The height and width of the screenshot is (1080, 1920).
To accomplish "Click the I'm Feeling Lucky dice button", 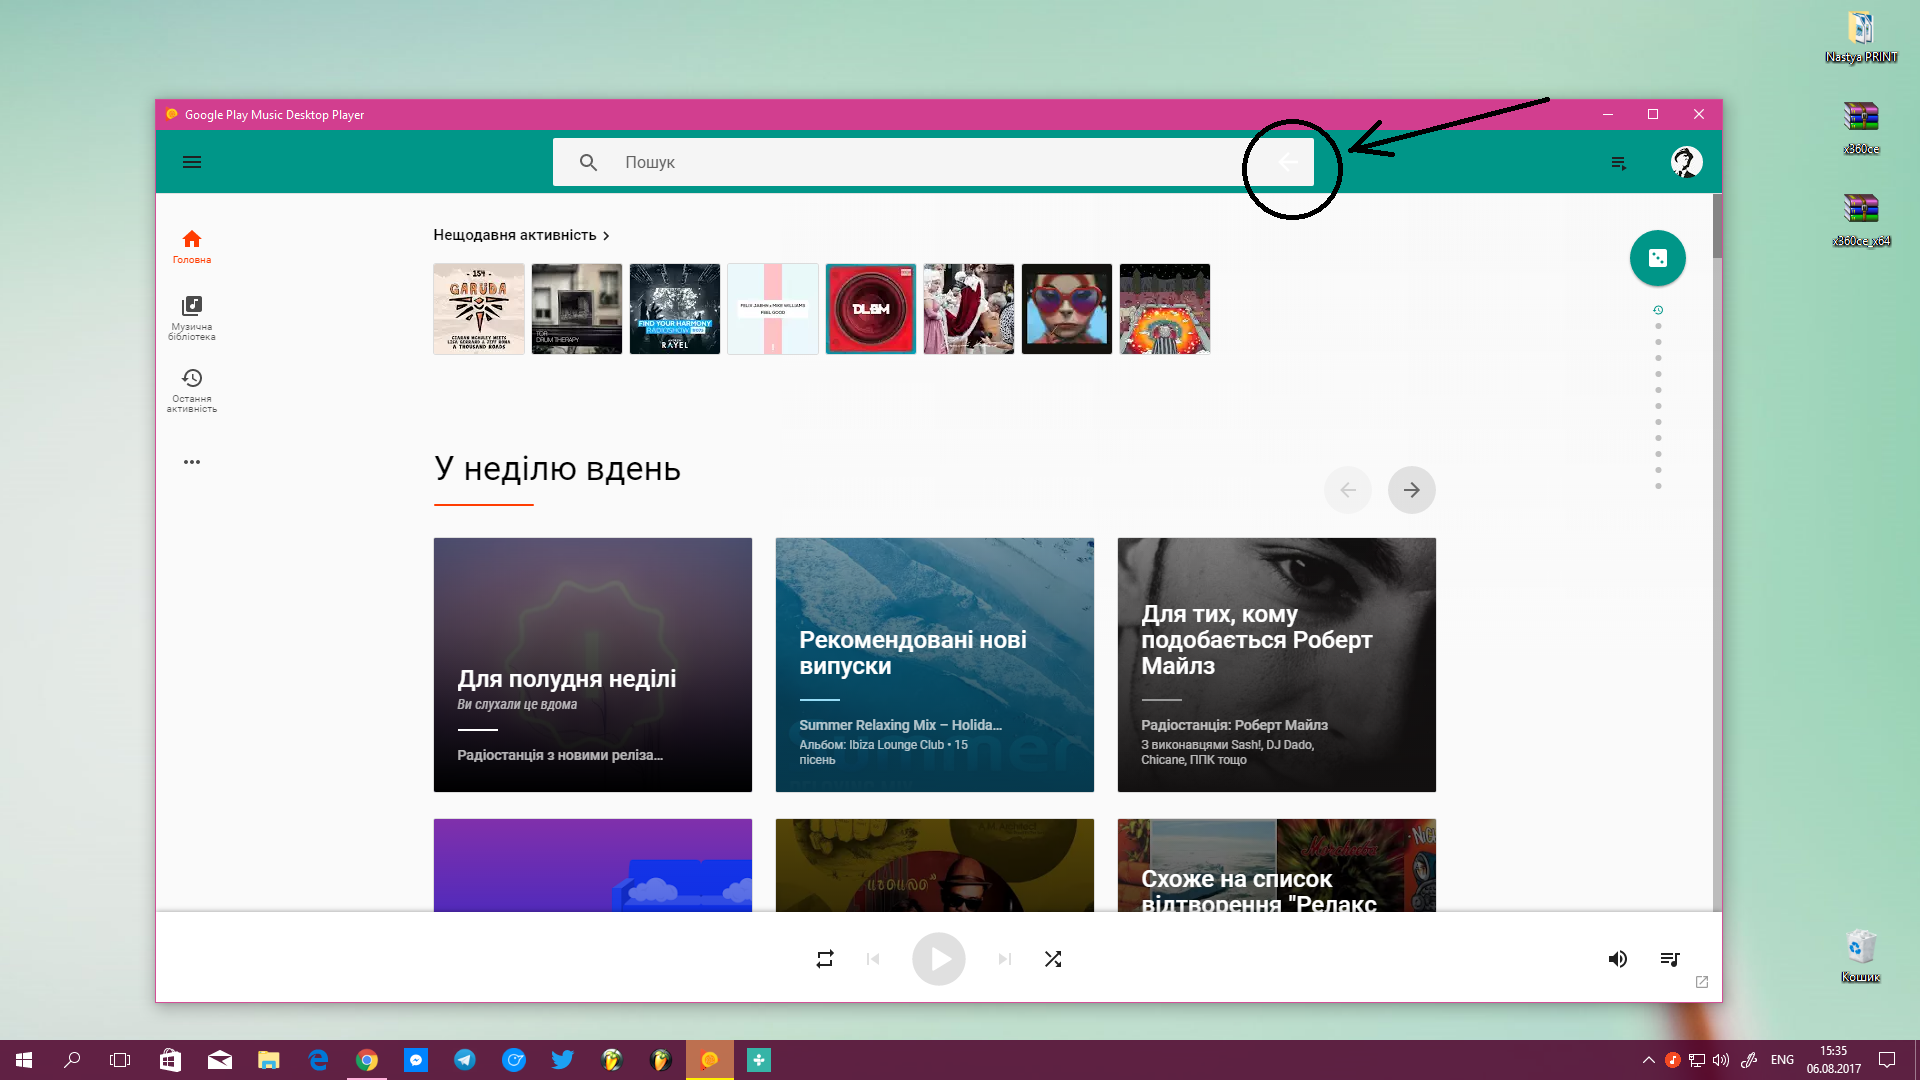I will (1657, 258).
